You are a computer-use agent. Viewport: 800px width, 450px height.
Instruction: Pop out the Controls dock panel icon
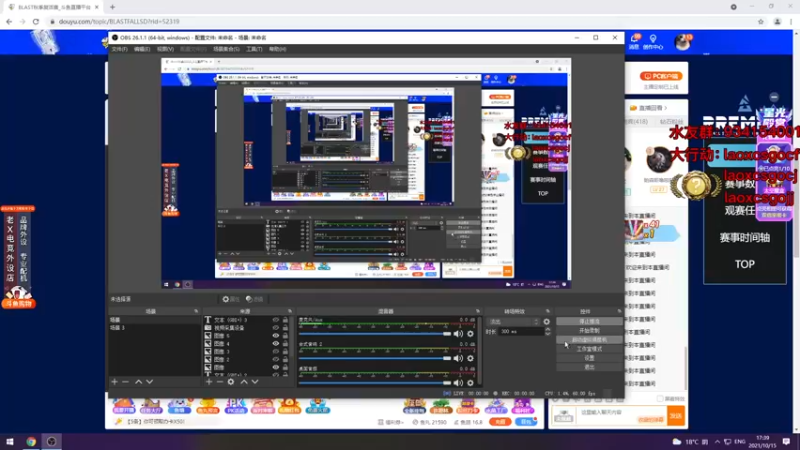tap(619, 311)
